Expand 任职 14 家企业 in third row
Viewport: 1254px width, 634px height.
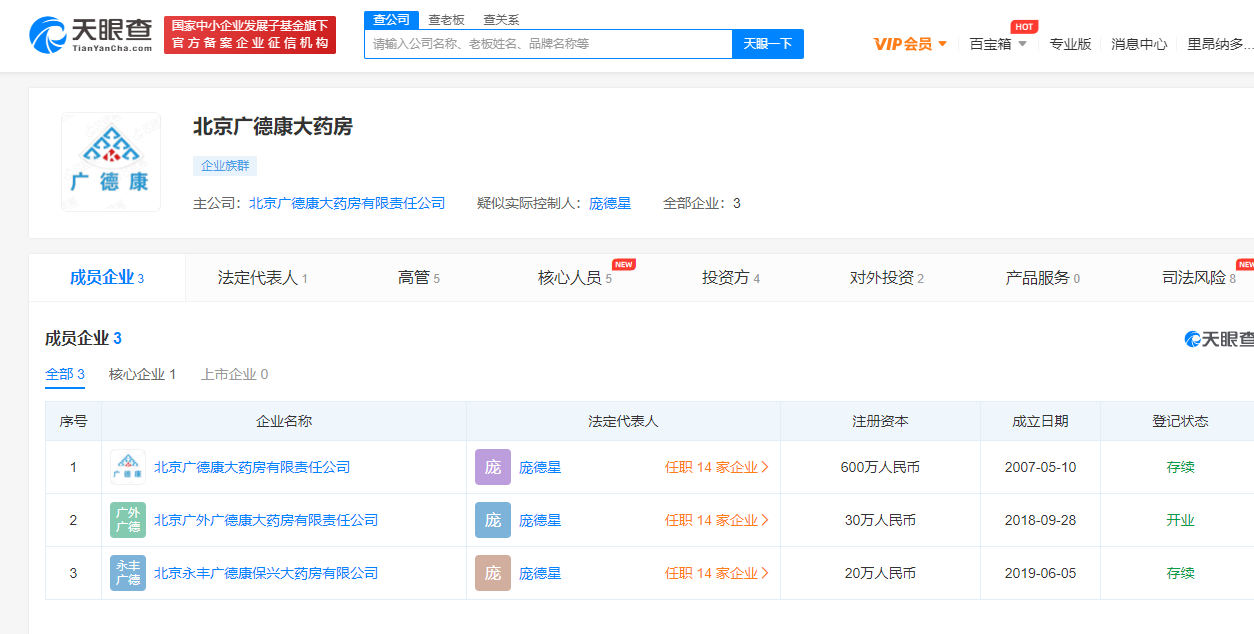pyautogui.click(x=716, y=573)
